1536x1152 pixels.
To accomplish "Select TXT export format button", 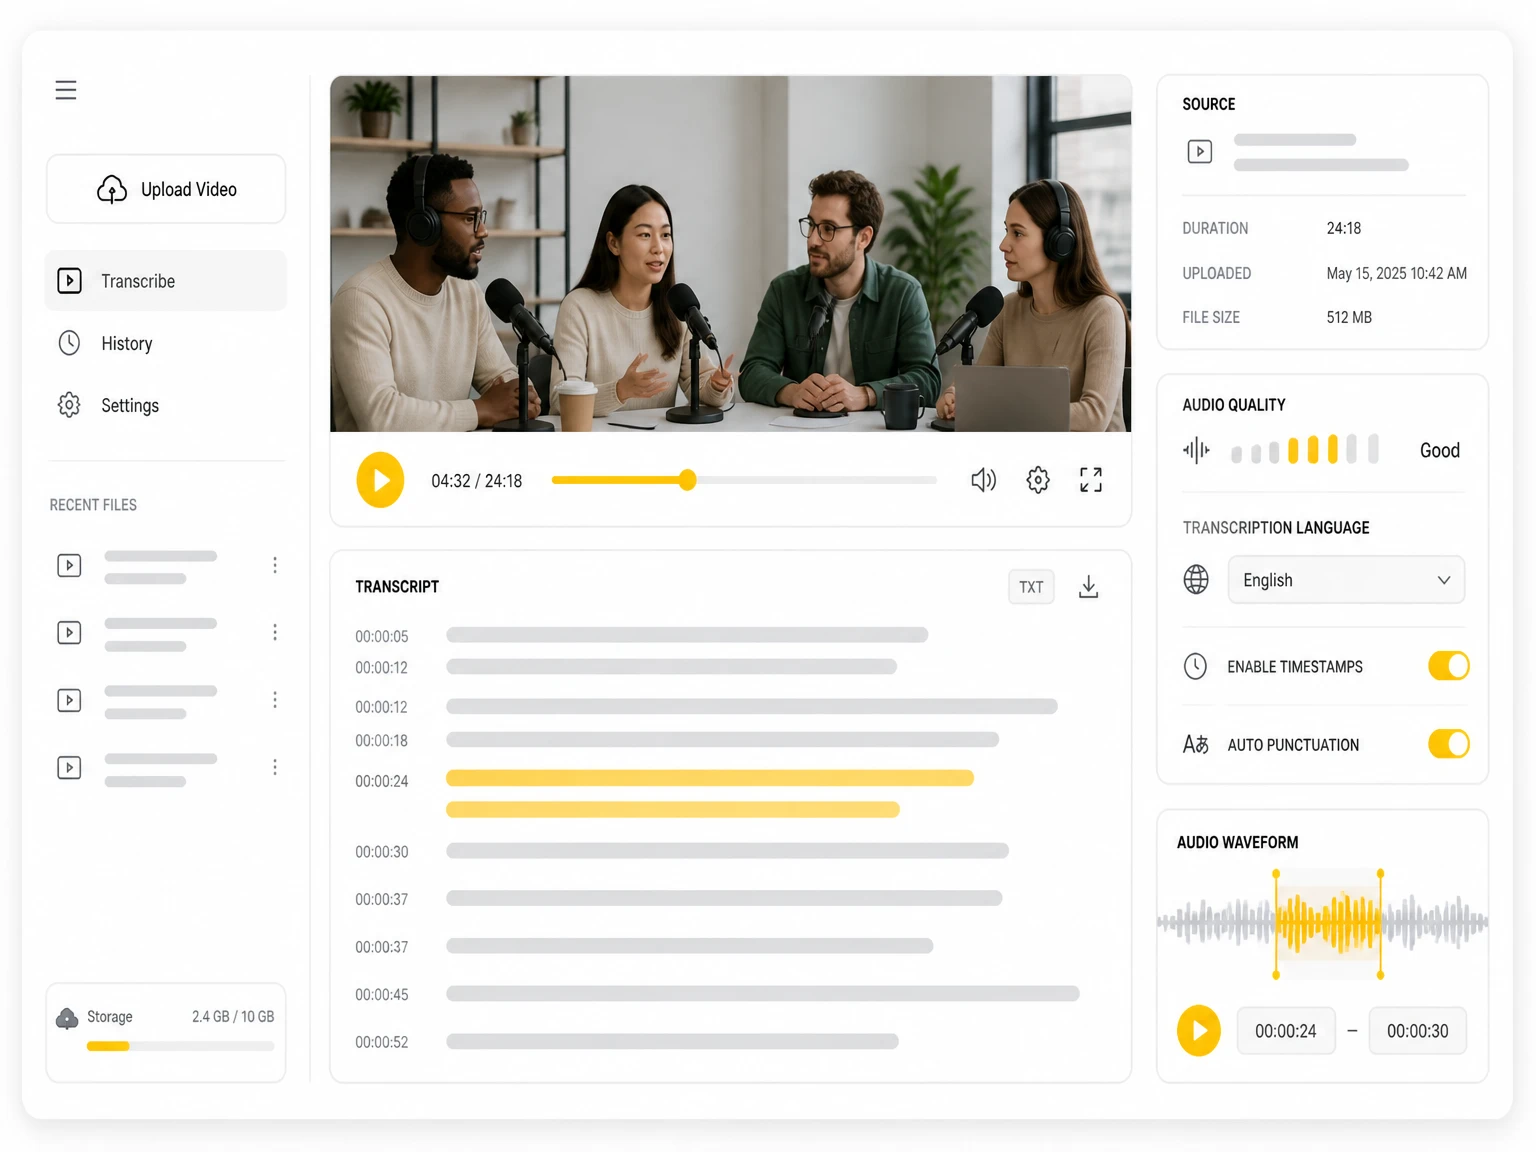I will [1031, 587].
